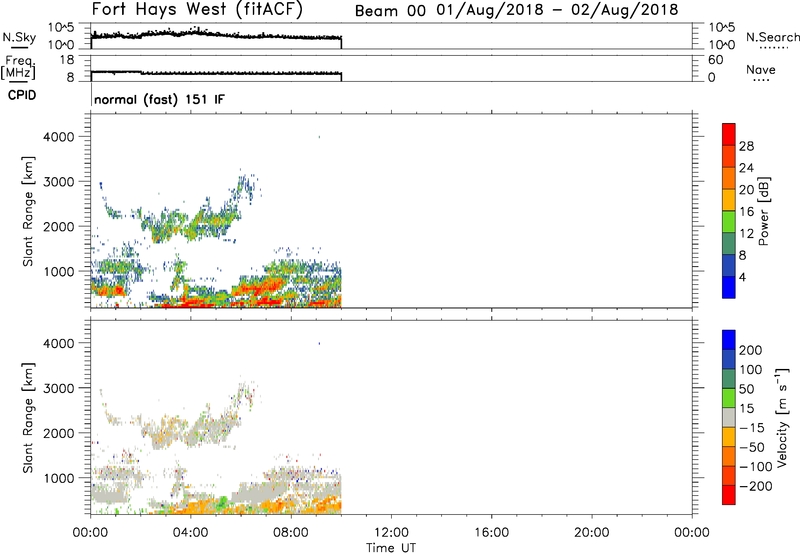Click the '3000' range tick of the velocity panel
This screenshot has height=554, width=800.
(59, 388)
